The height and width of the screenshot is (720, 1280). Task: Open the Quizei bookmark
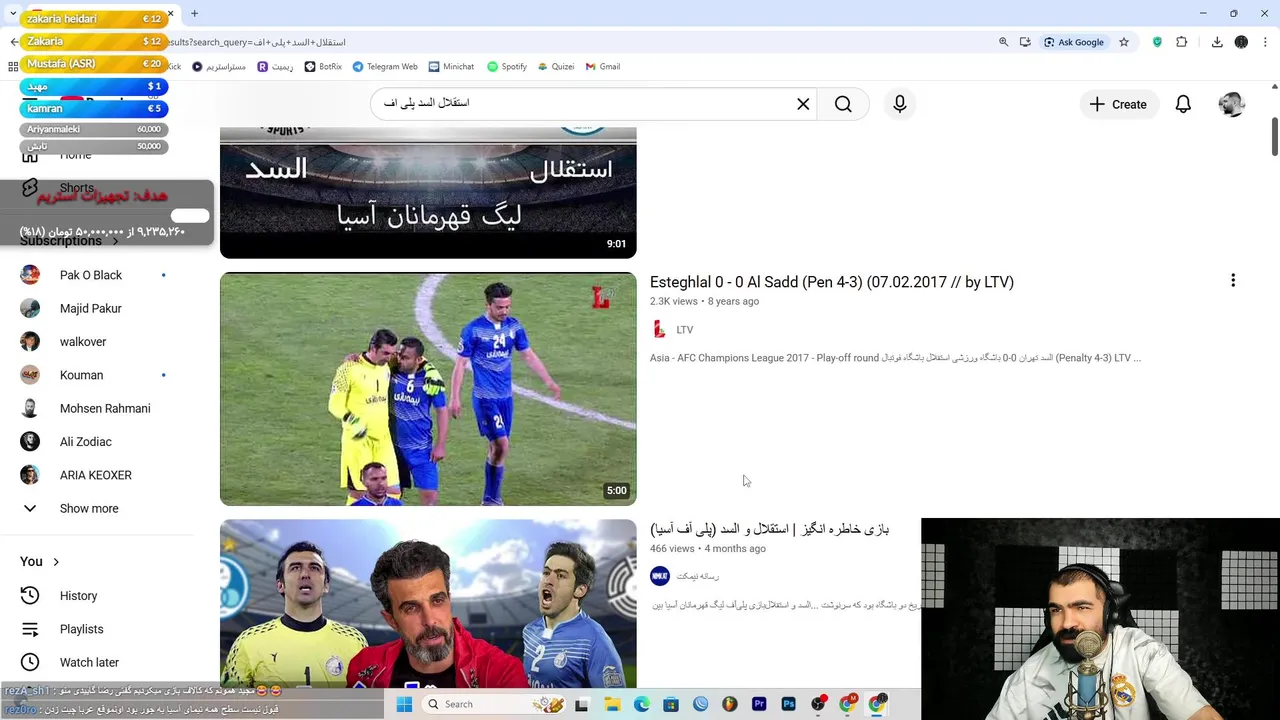coord(555,66)
